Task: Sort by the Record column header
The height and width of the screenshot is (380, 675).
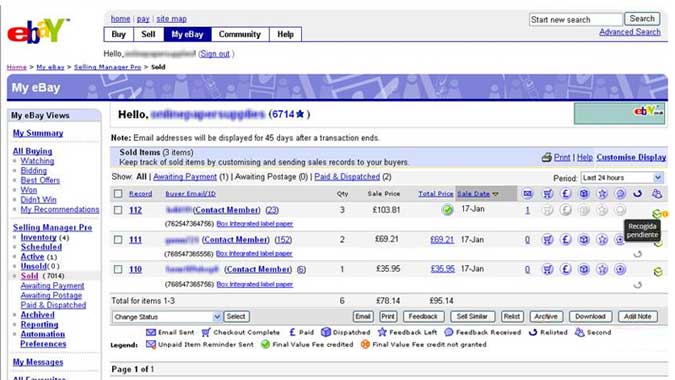Action: click(141, 194)
